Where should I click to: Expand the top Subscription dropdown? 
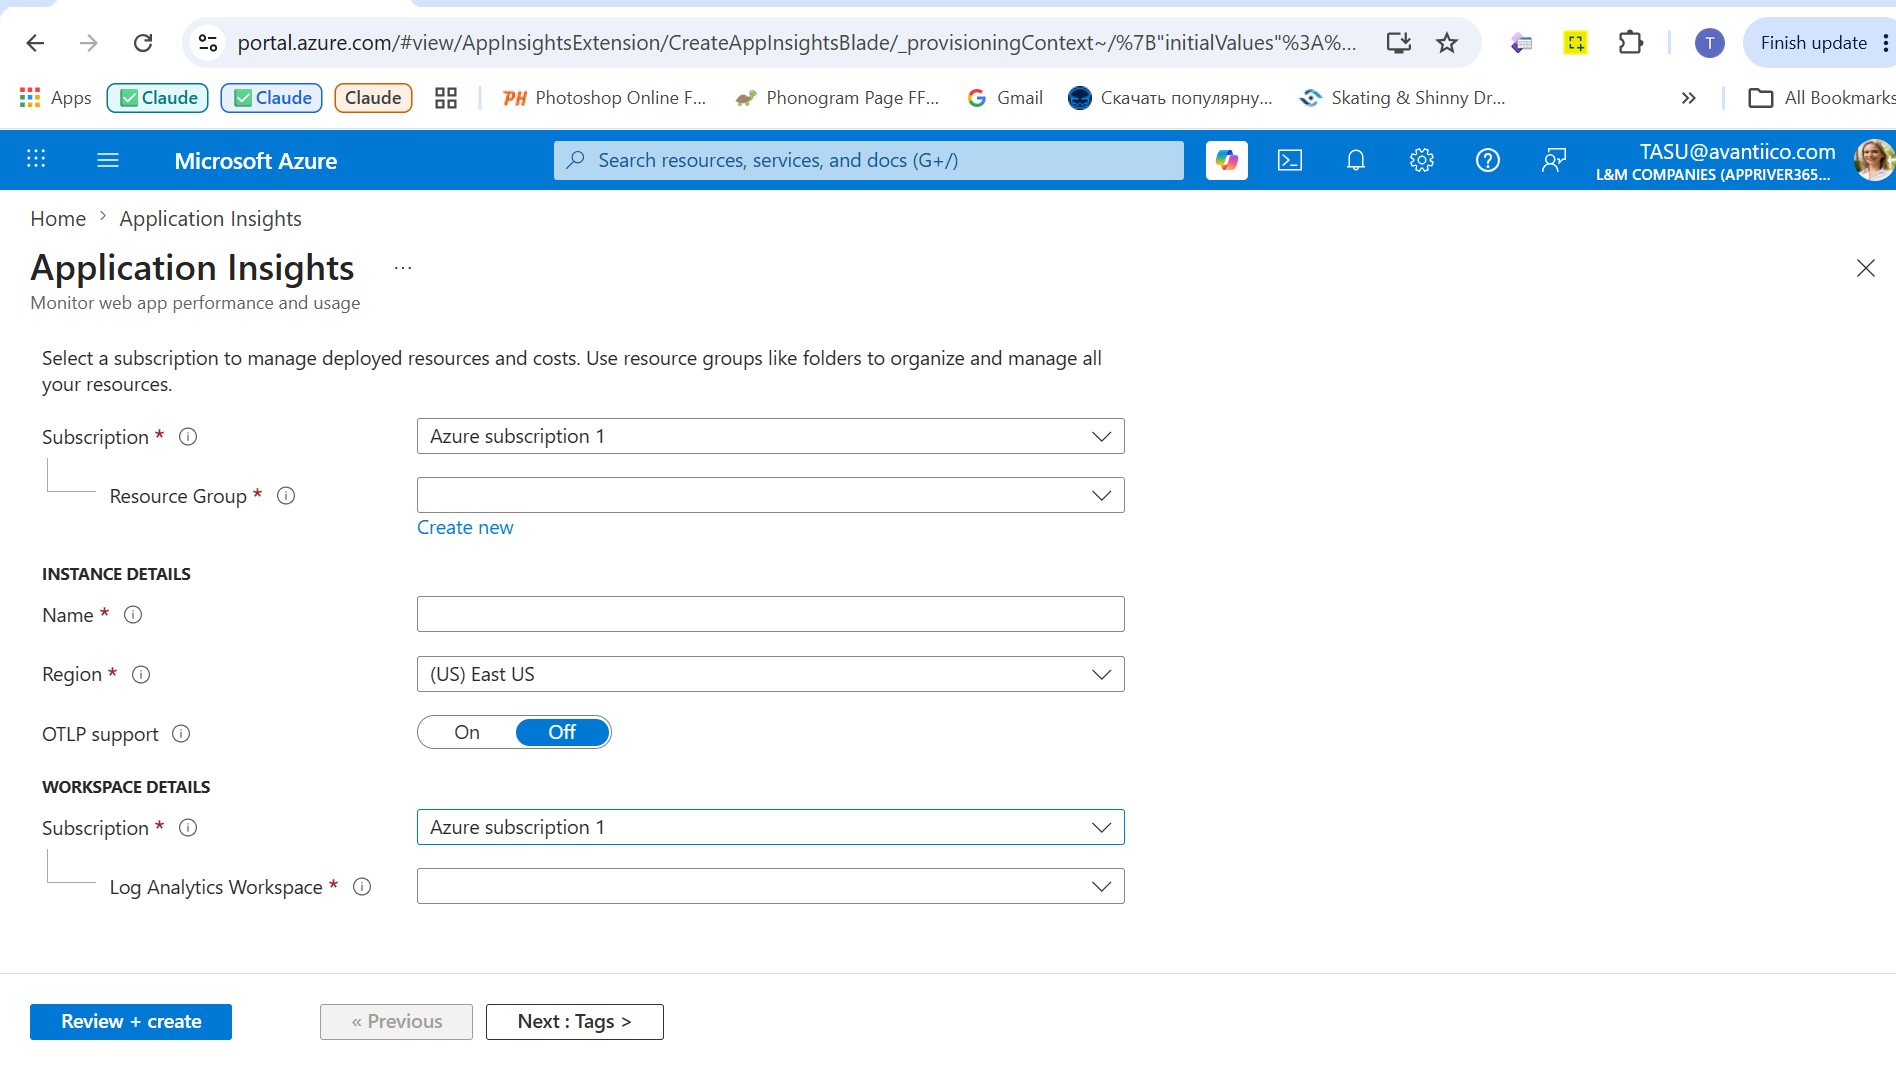coord(770,436)
